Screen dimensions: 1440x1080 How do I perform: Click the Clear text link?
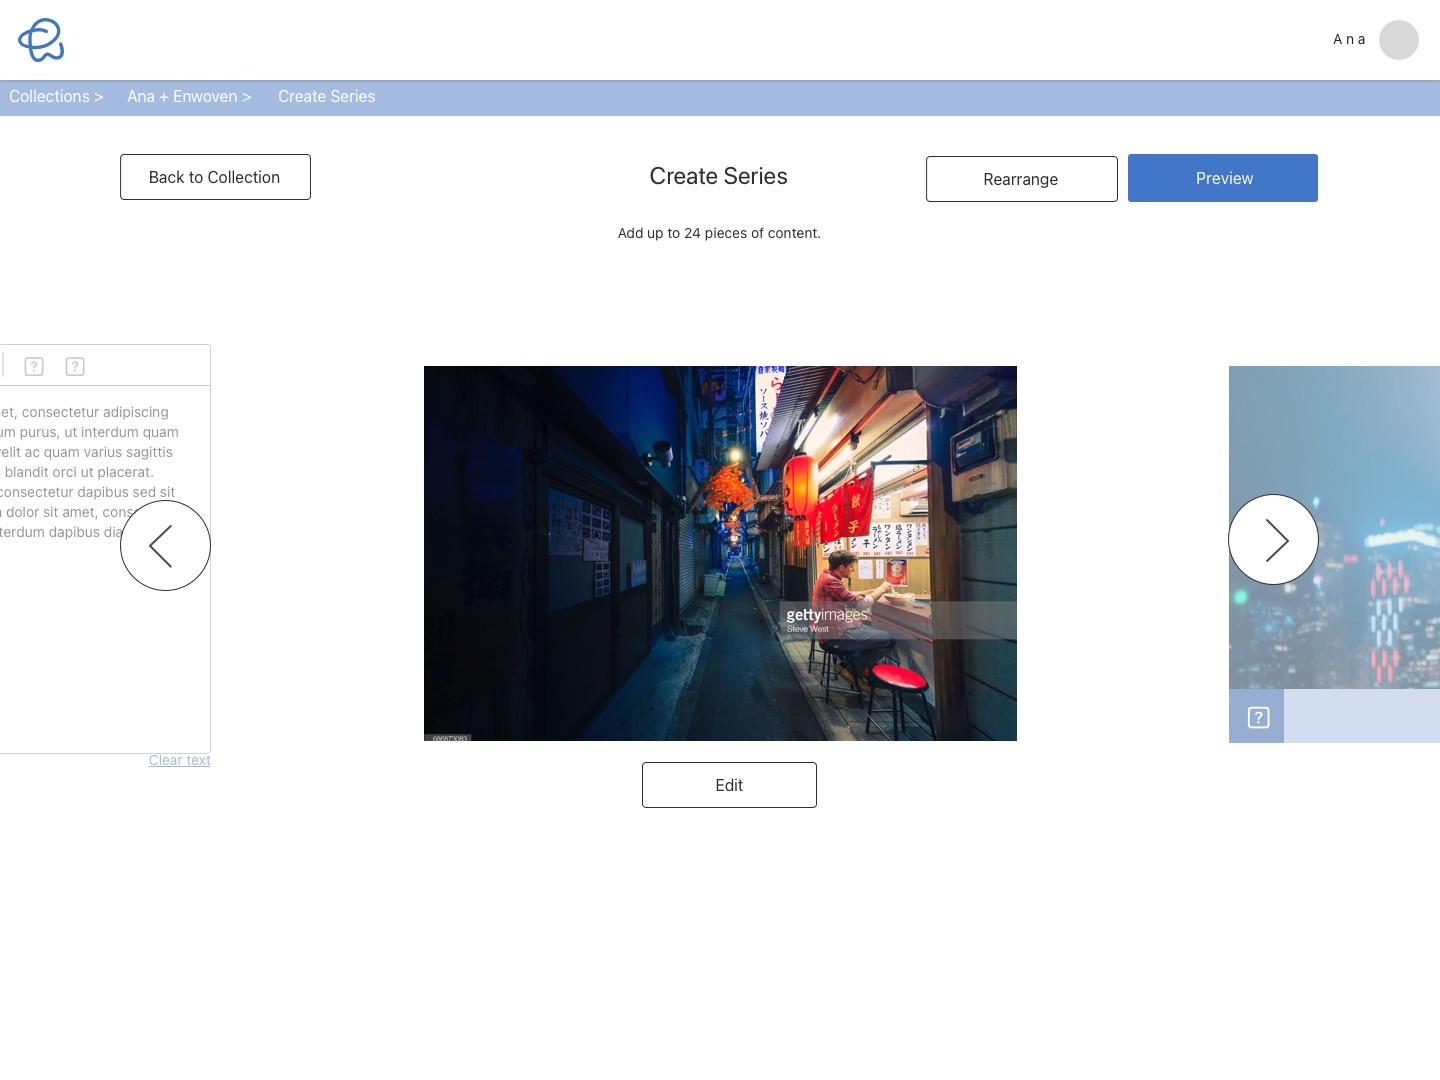(x=179, y=761)
